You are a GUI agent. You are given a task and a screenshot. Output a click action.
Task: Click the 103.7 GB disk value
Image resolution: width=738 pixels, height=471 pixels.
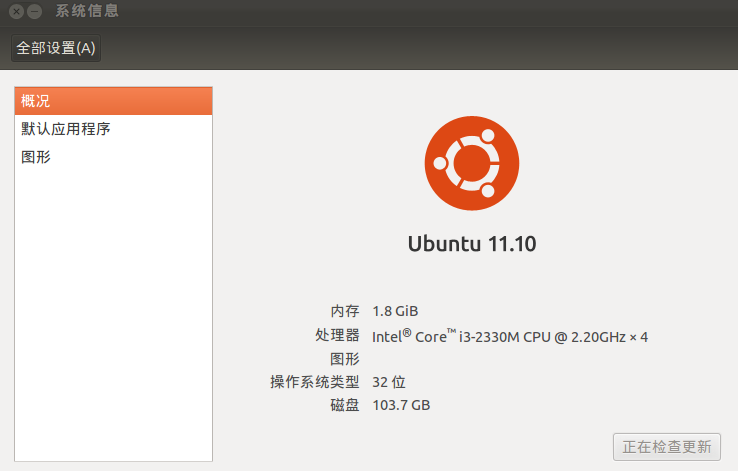click(401, 405)
